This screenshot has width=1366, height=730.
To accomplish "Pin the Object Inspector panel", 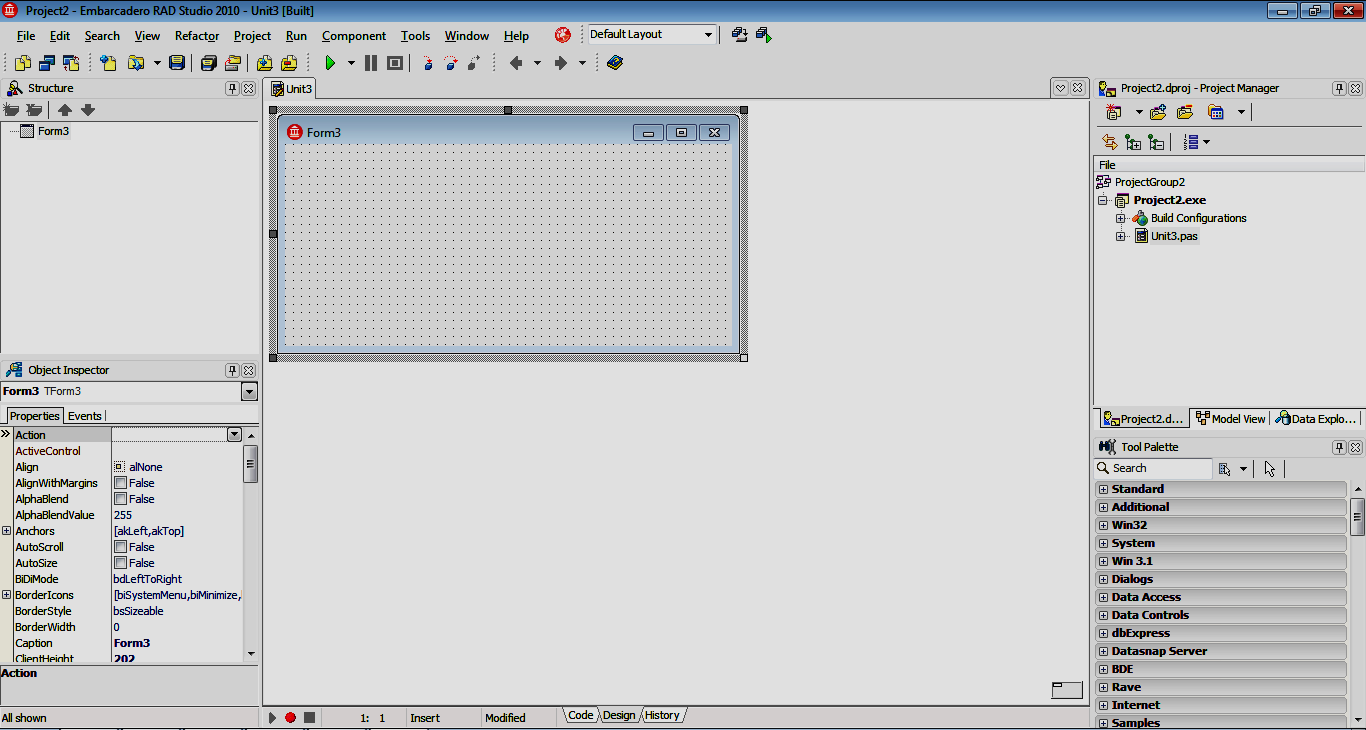I will pyautogui.click(x=232, y=370).
